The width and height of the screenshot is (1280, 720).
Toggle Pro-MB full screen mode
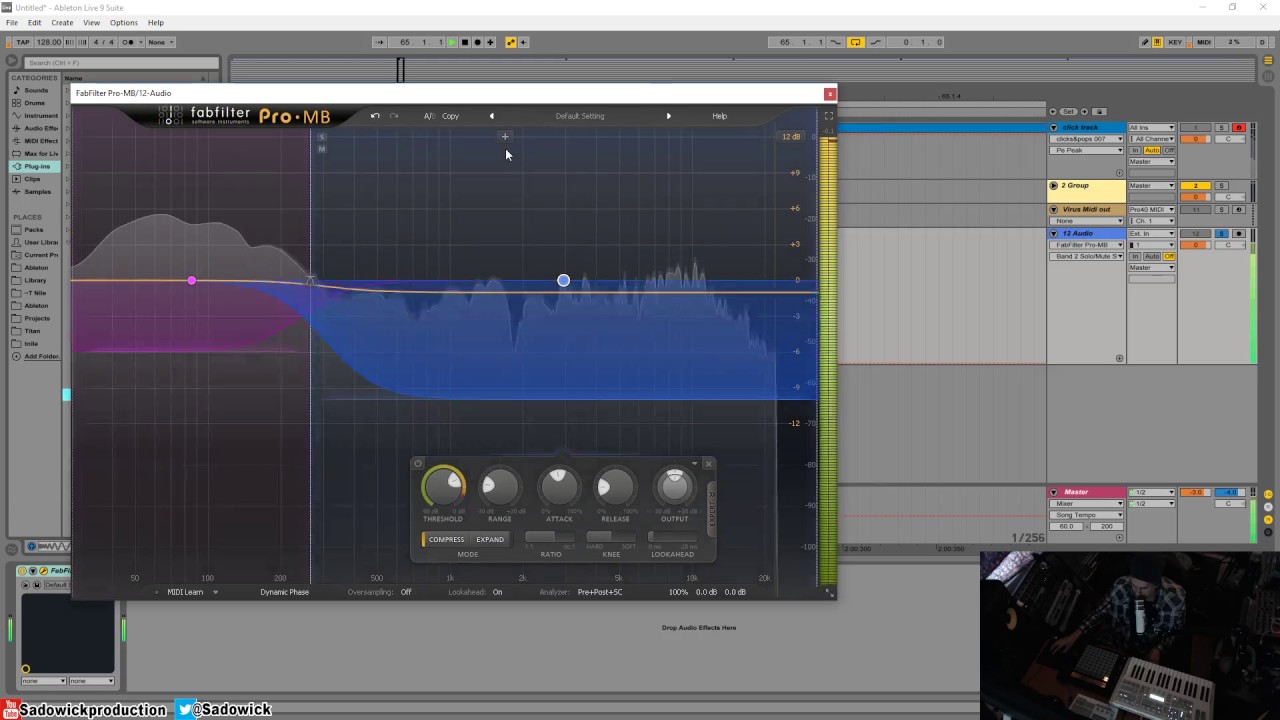point(828,116)
